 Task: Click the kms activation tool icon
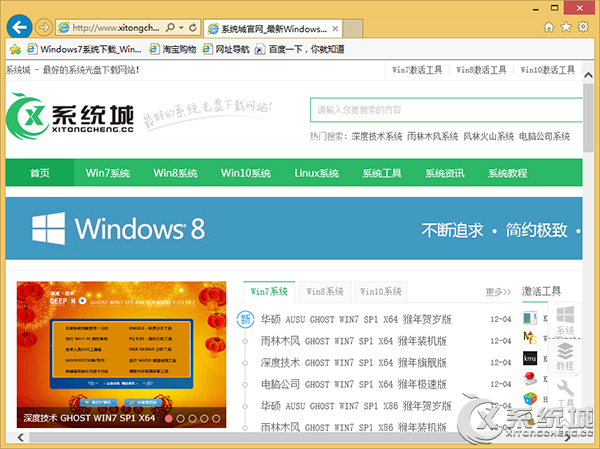pos(530,358)
